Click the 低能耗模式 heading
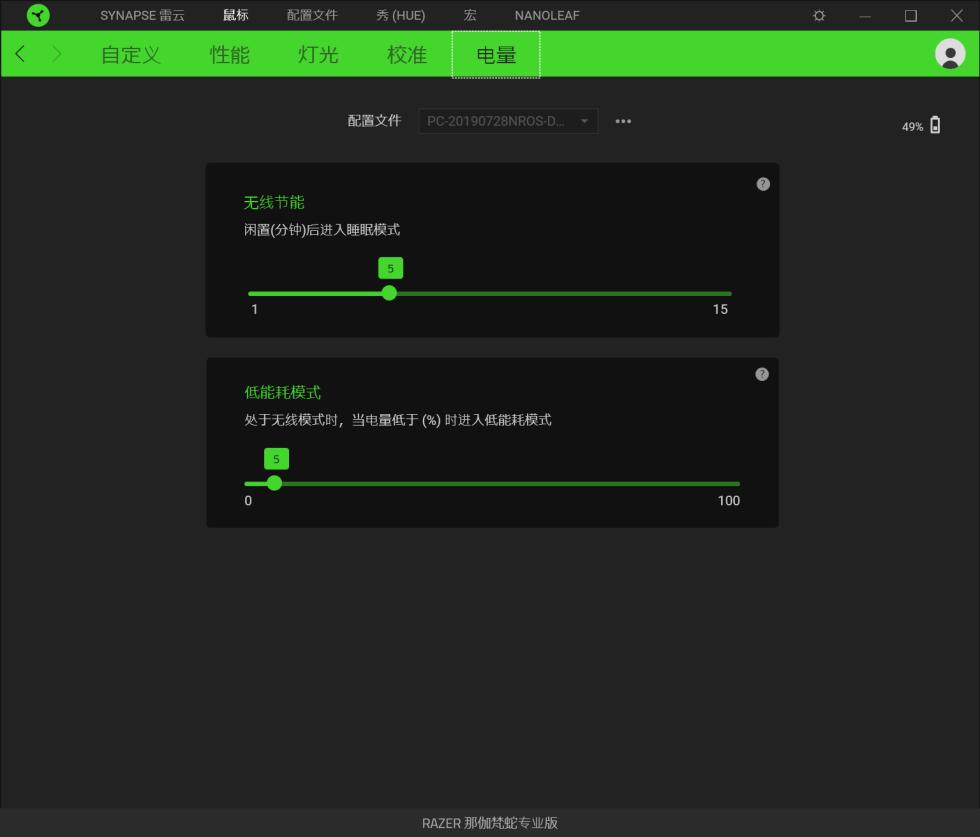980x837 pixels. tap(282, 393)
